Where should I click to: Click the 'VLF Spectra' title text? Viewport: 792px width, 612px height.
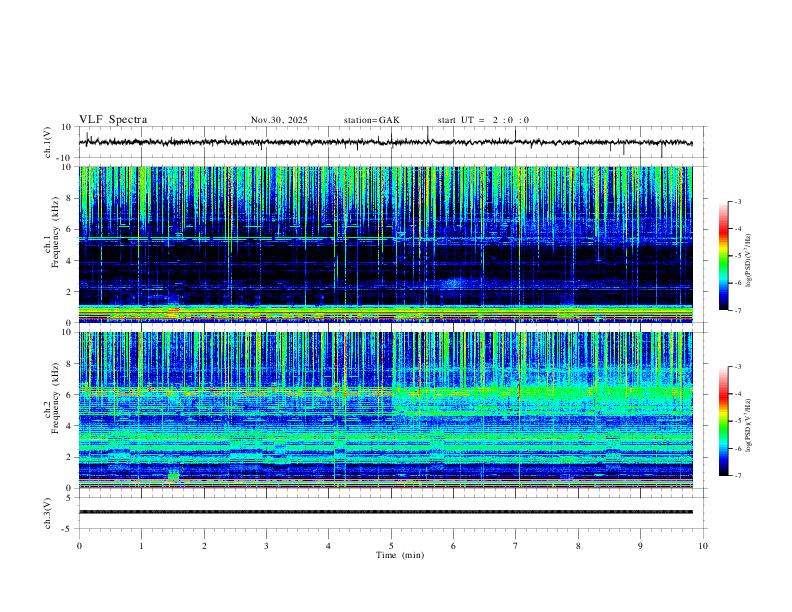click(x=113, y=120)
